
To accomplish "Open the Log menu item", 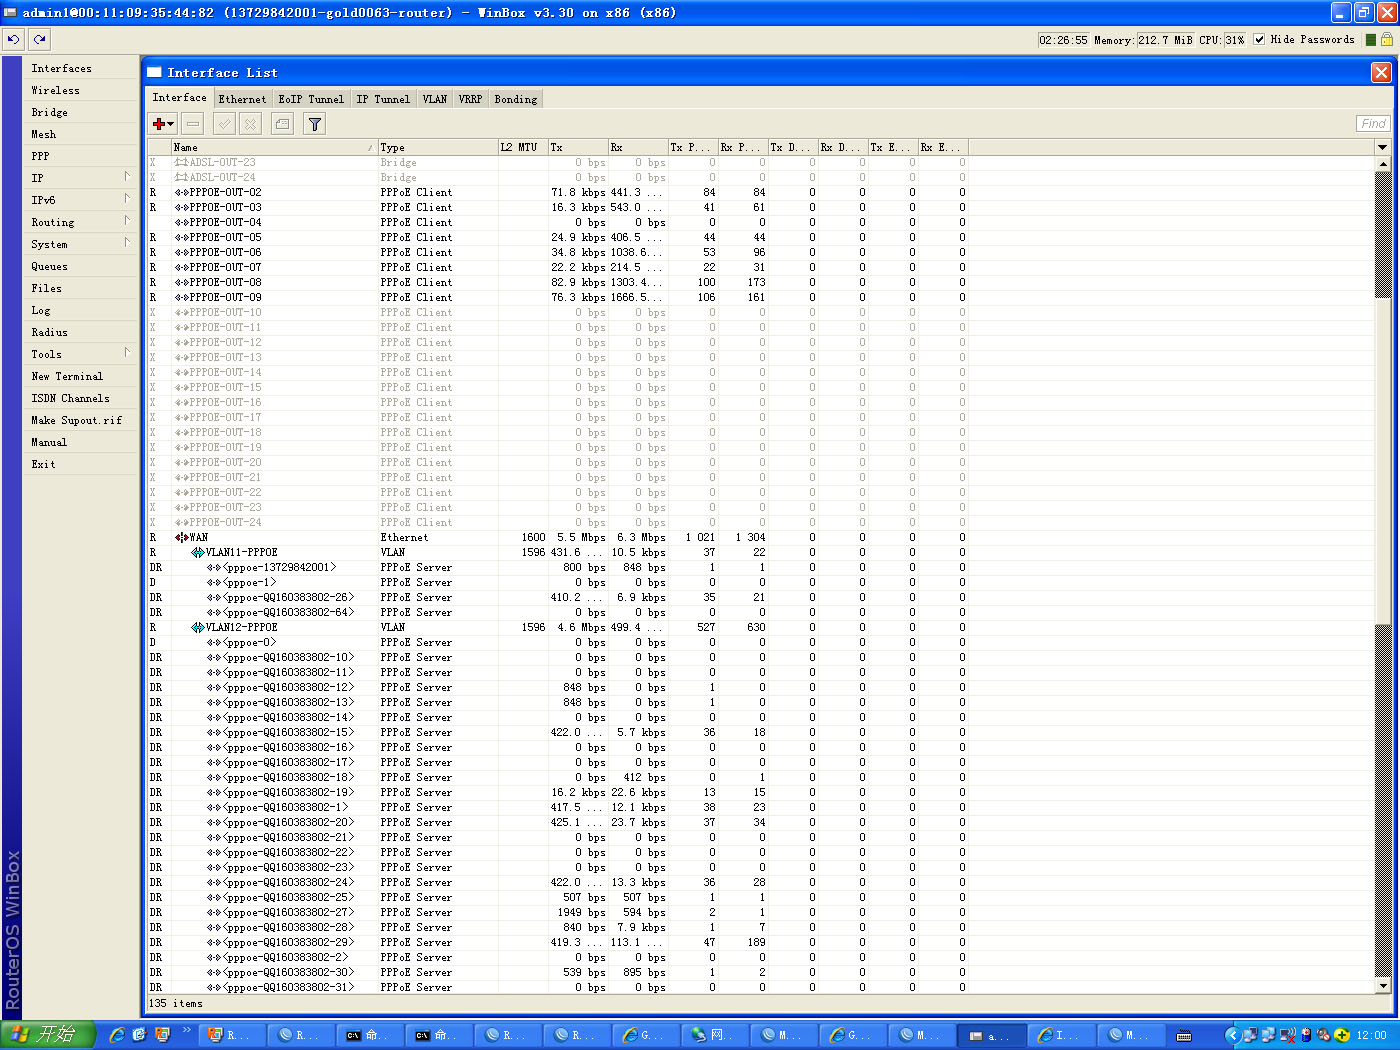I will (x=80, y=310).
